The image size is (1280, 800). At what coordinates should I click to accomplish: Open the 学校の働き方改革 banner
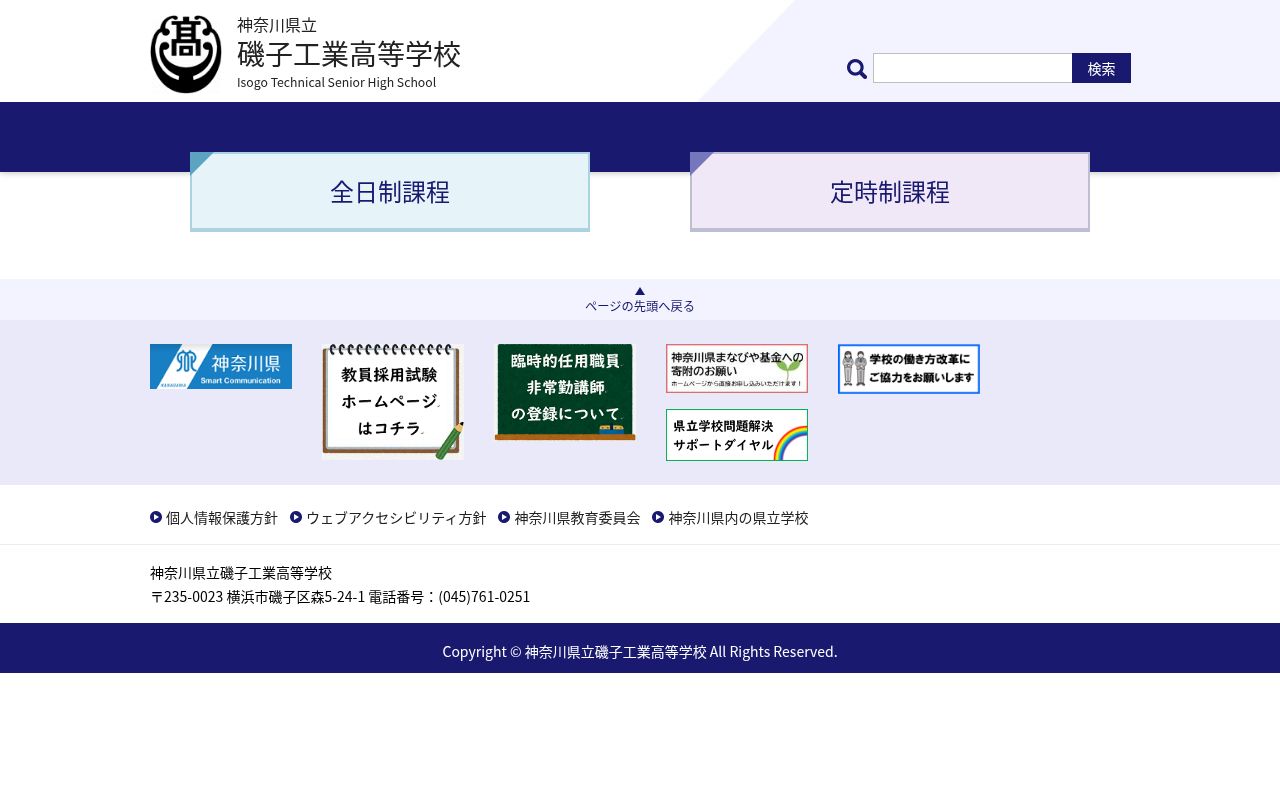click(909, 369)
